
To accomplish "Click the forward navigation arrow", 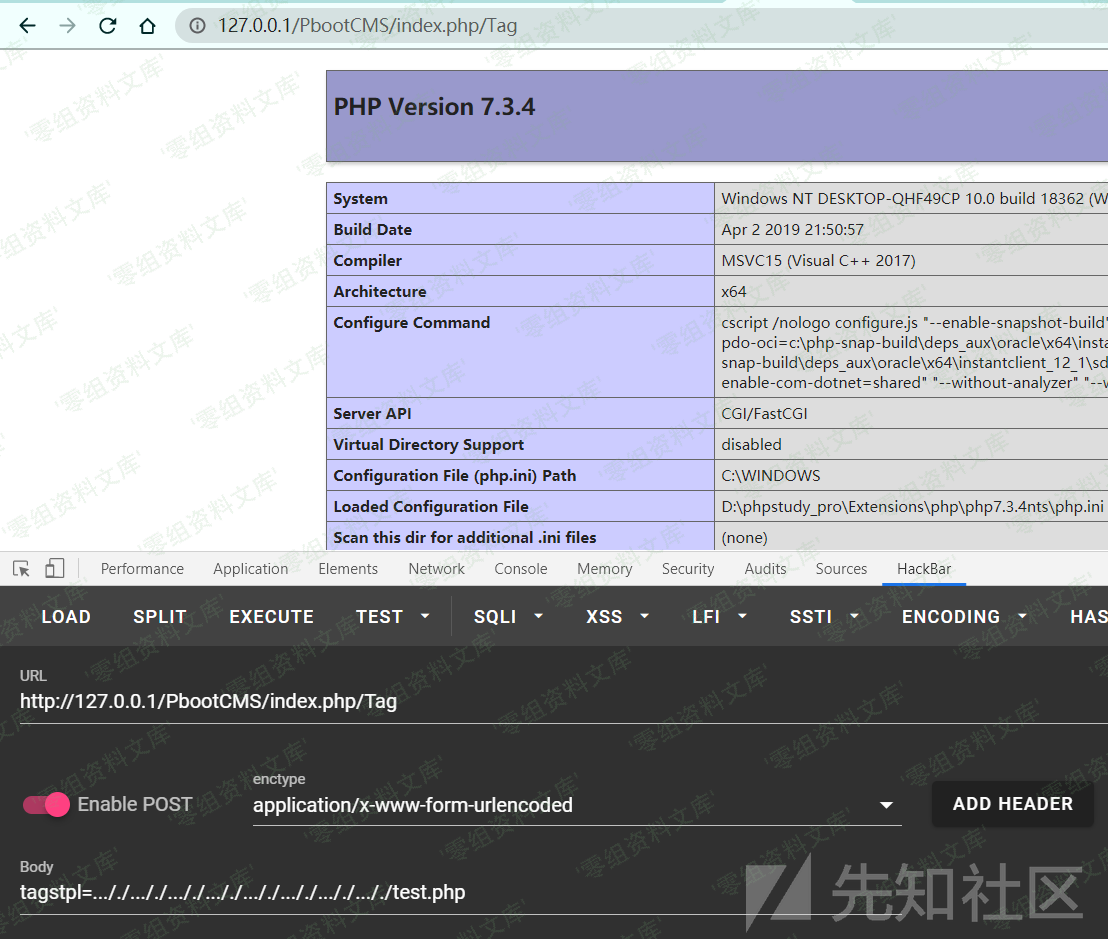I will tap(66, 25).
